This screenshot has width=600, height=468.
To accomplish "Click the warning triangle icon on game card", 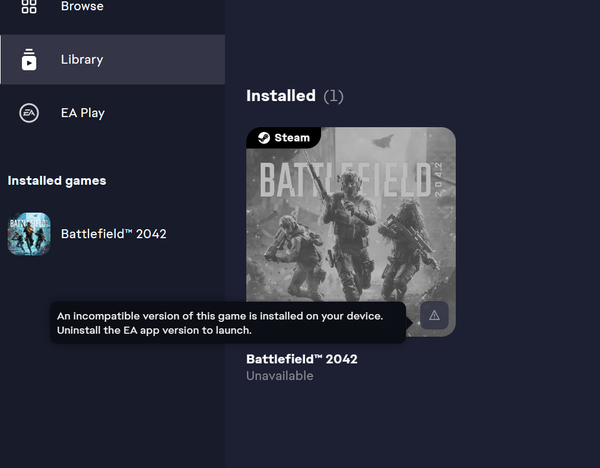I will (x=434, y=315).
